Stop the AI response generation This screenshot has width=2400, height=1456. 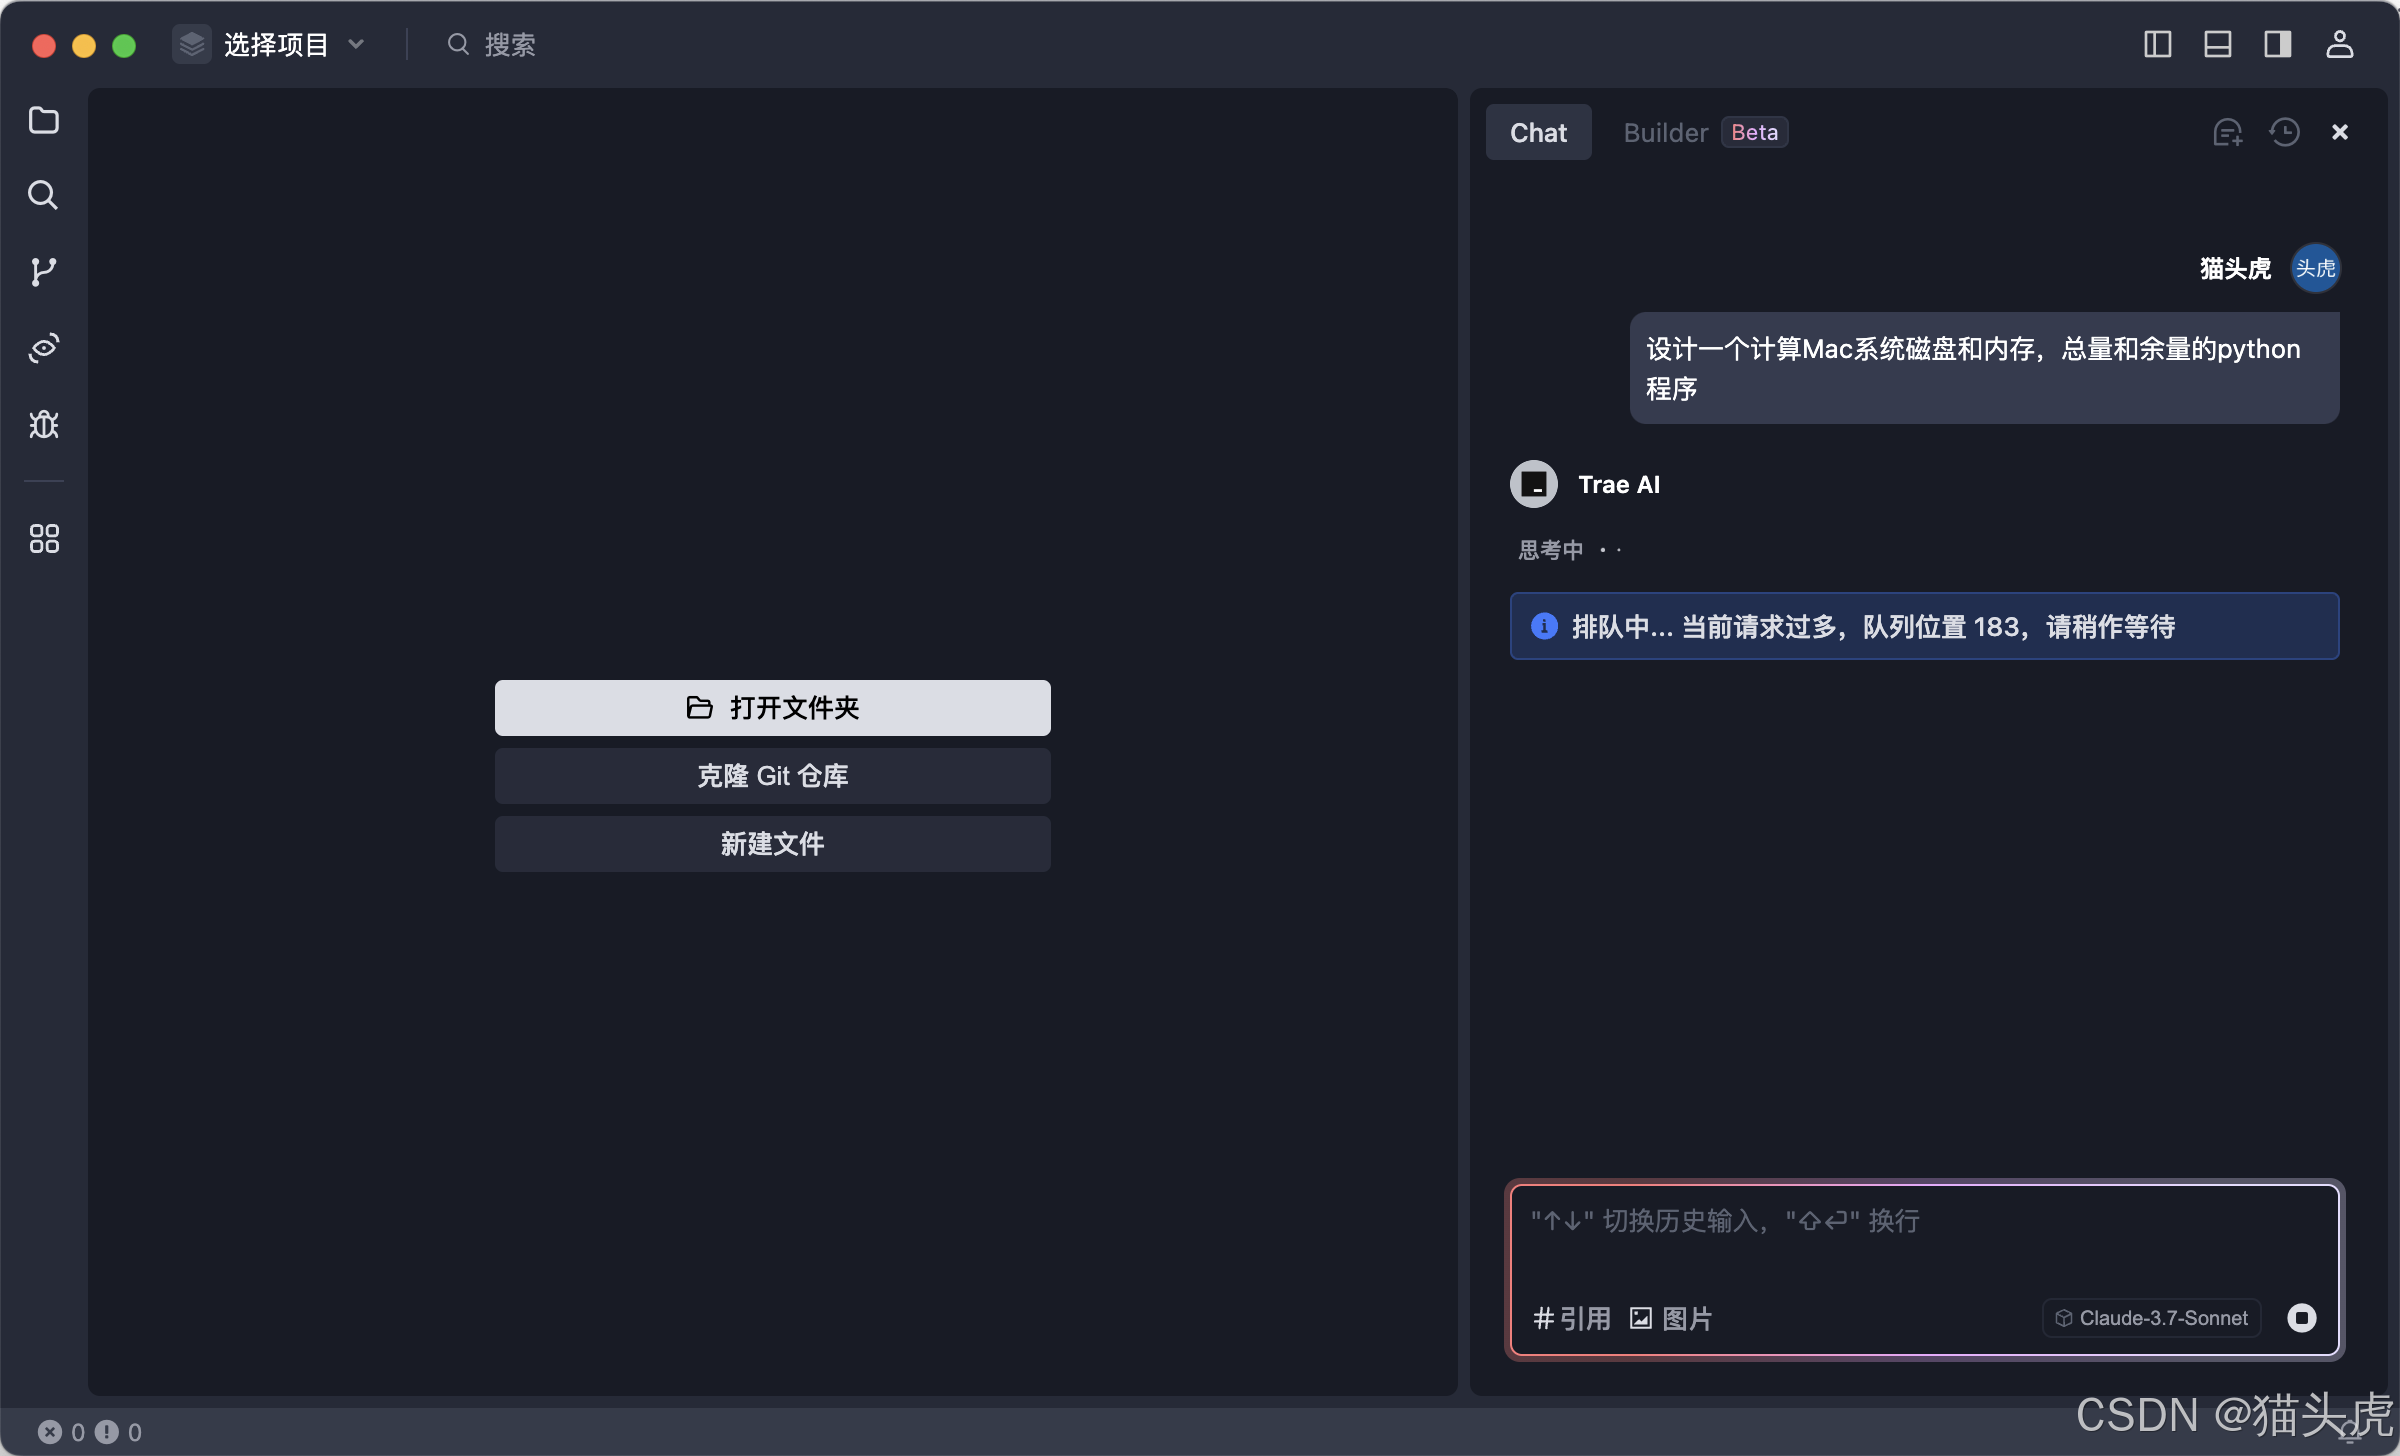(x=2301, y=1318)
